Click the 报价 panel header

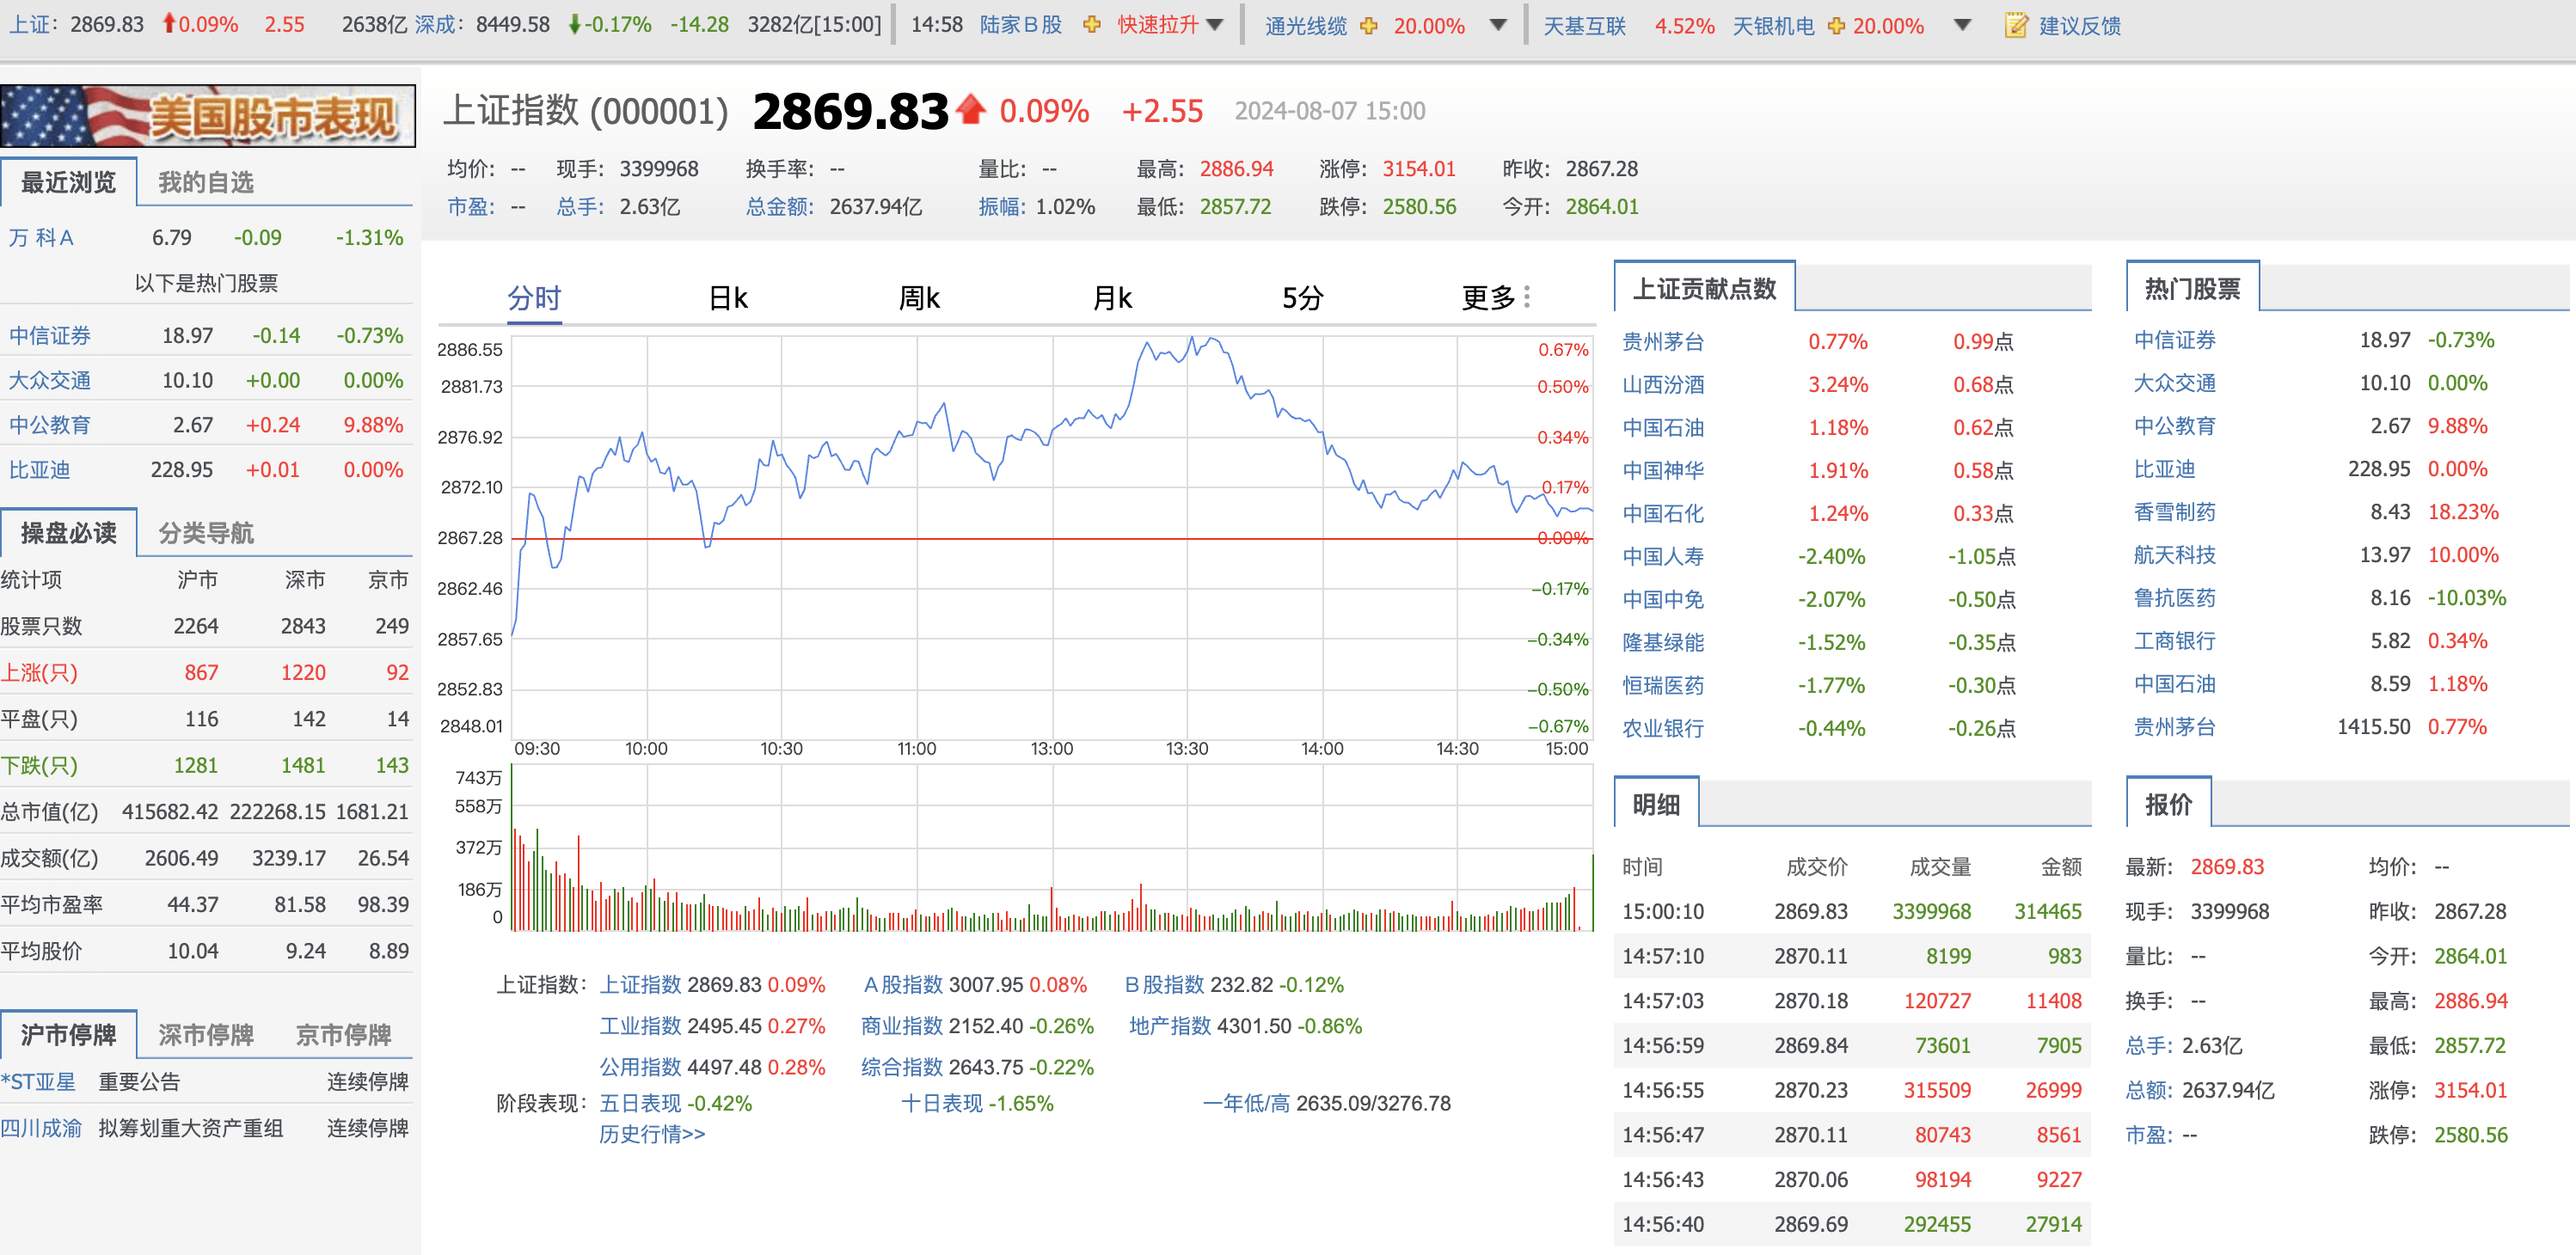(x=2168, y=805)
